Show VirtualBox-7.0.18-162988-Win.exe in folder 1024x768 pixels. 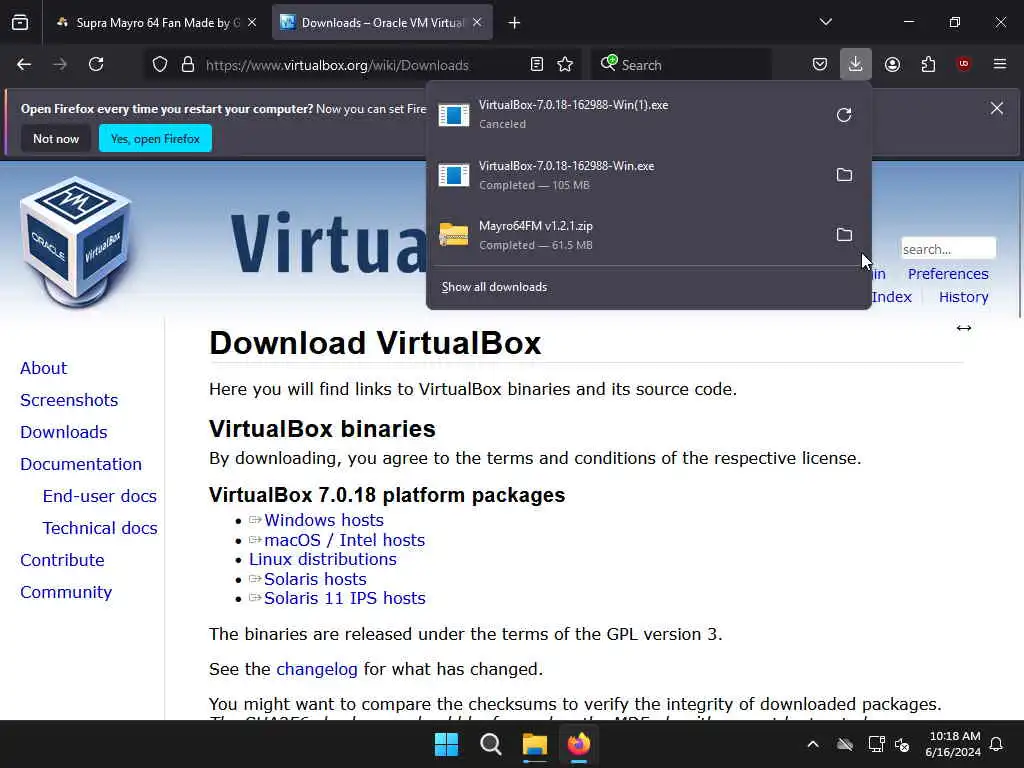844,175
